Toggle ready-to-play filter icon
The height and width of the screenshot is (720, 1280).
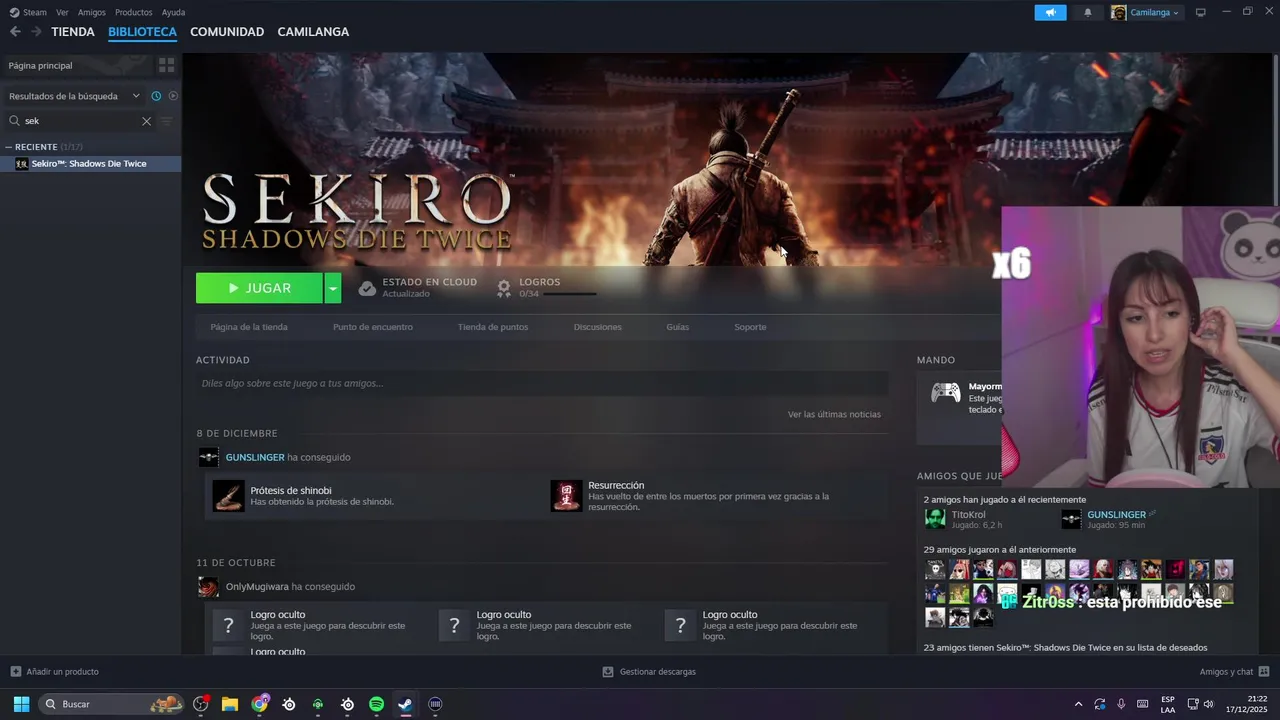coord(173,96)
